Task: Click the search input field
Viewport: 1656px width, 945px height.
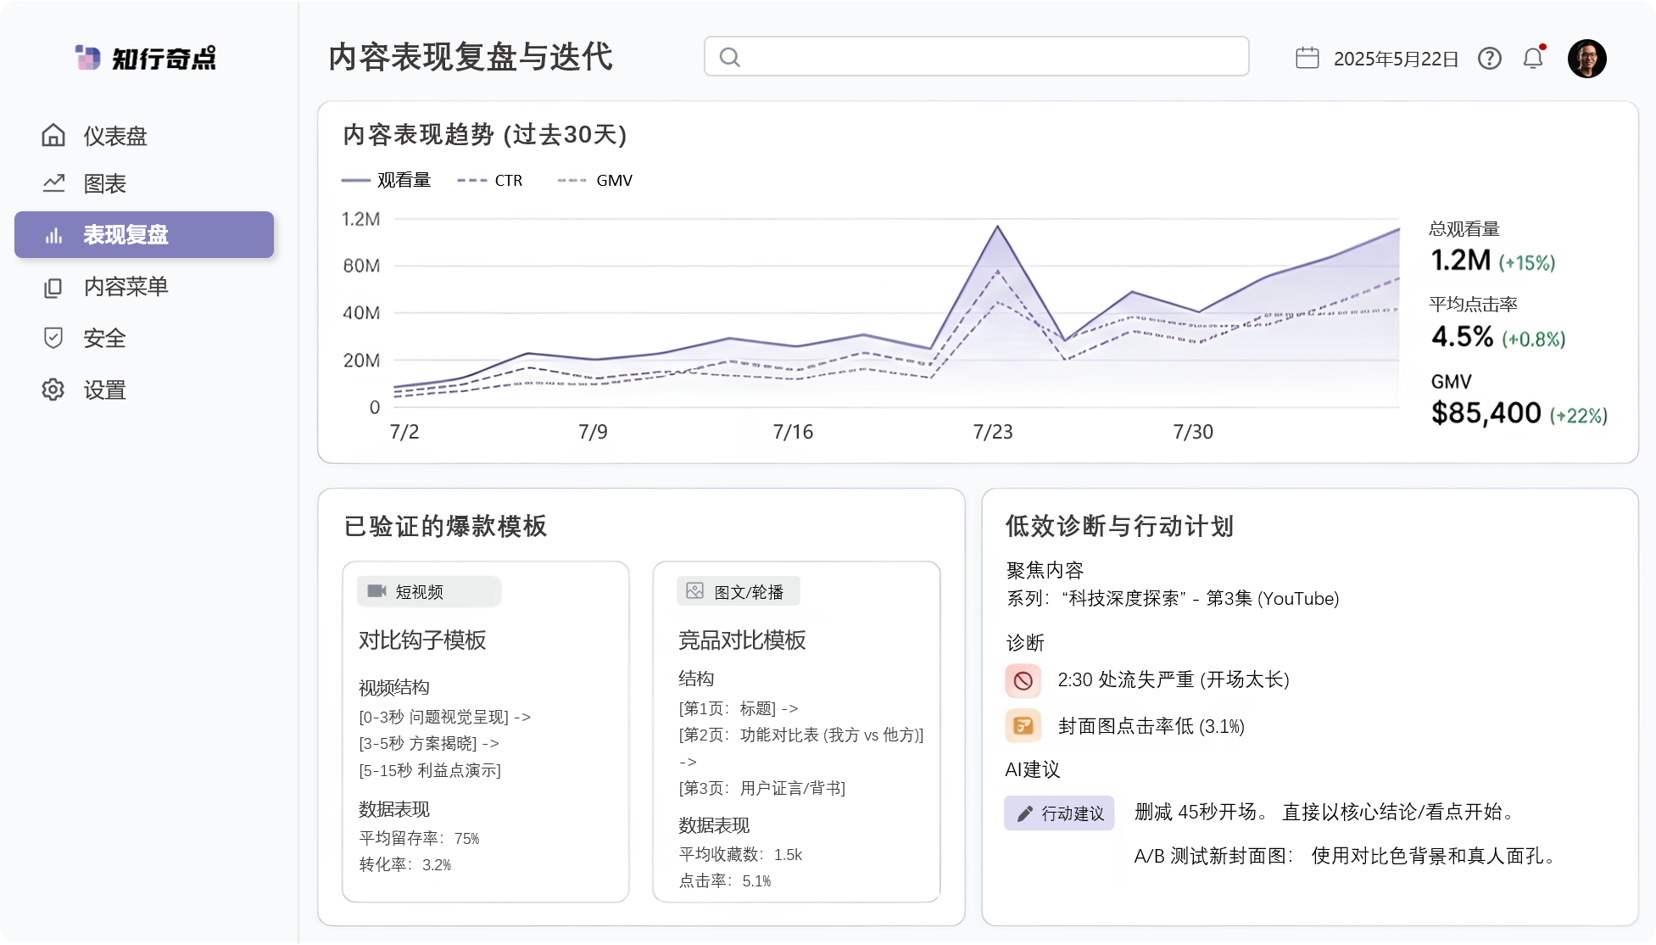Action: point(976,57)
